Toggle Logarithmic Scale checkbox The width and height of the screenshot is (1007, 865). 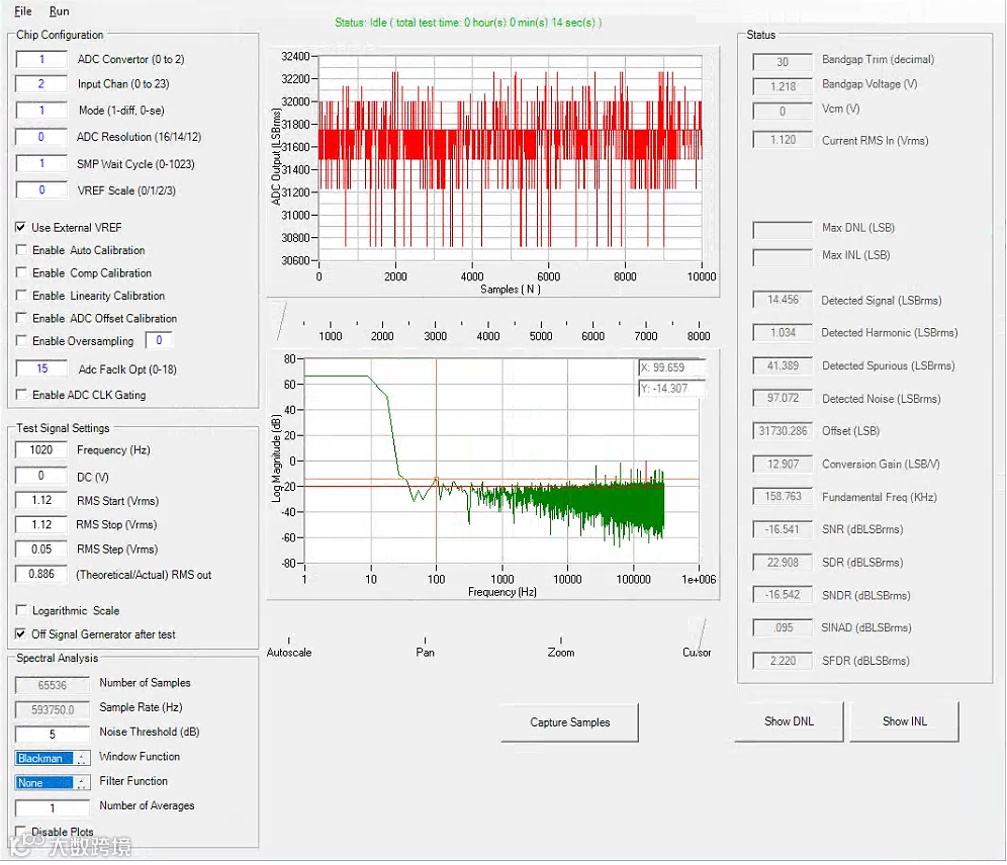[21, 610]
